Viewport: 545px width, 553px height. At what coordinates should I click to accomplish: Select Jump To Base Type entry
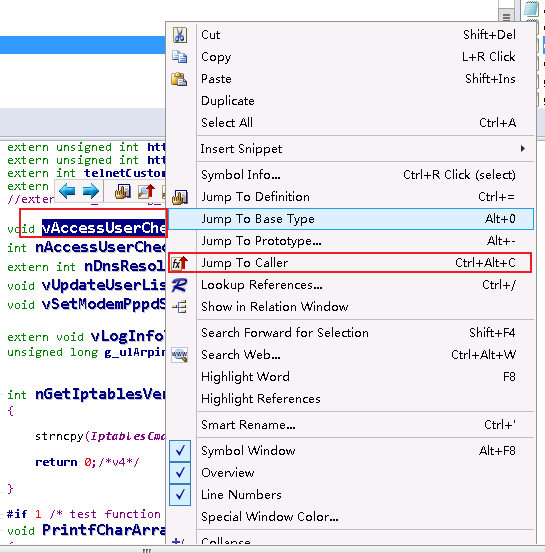pos(351,219)
